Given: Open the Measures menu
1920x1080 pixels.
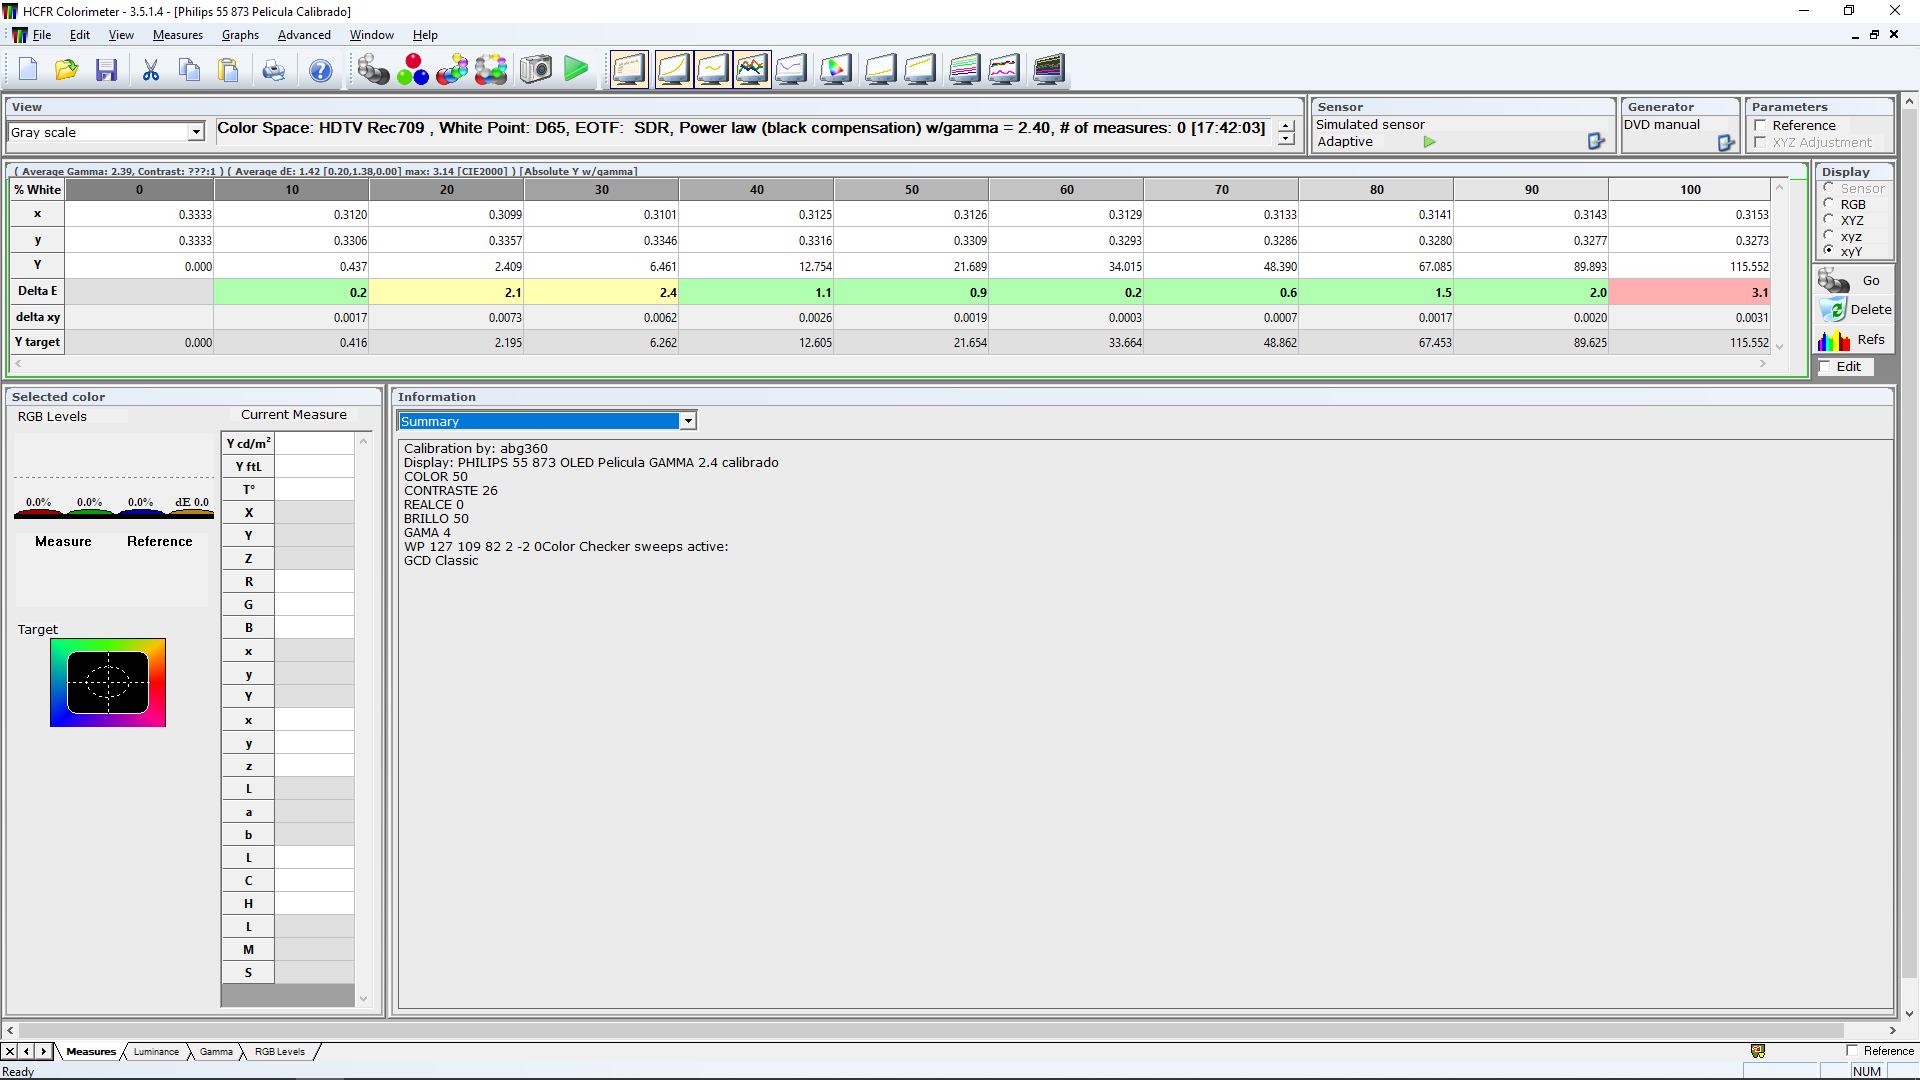Looking at the screenshot, I should coord(178,35).
